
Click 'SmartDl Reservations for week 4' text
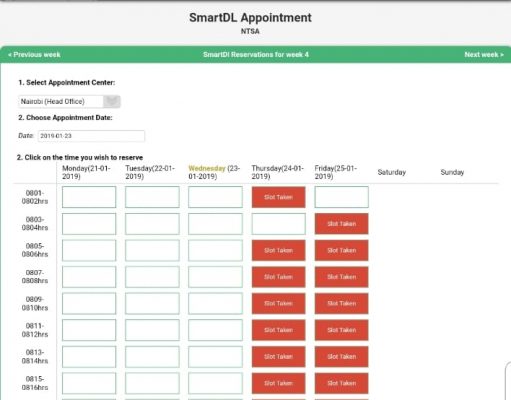[256, 55]
